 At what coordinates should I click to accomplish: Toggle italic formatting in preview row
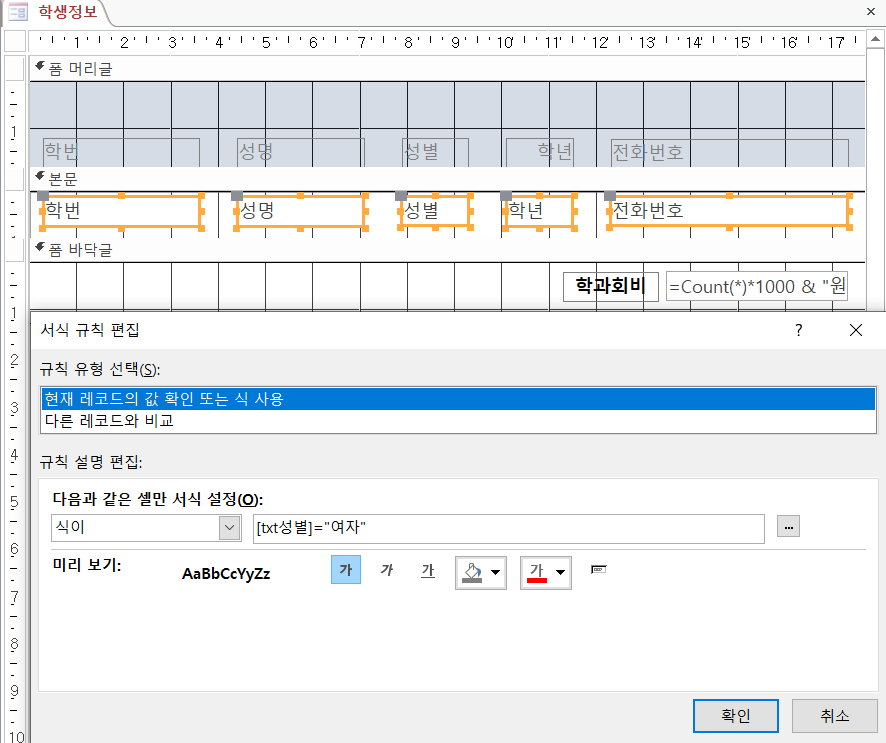[x=387, y=571]
